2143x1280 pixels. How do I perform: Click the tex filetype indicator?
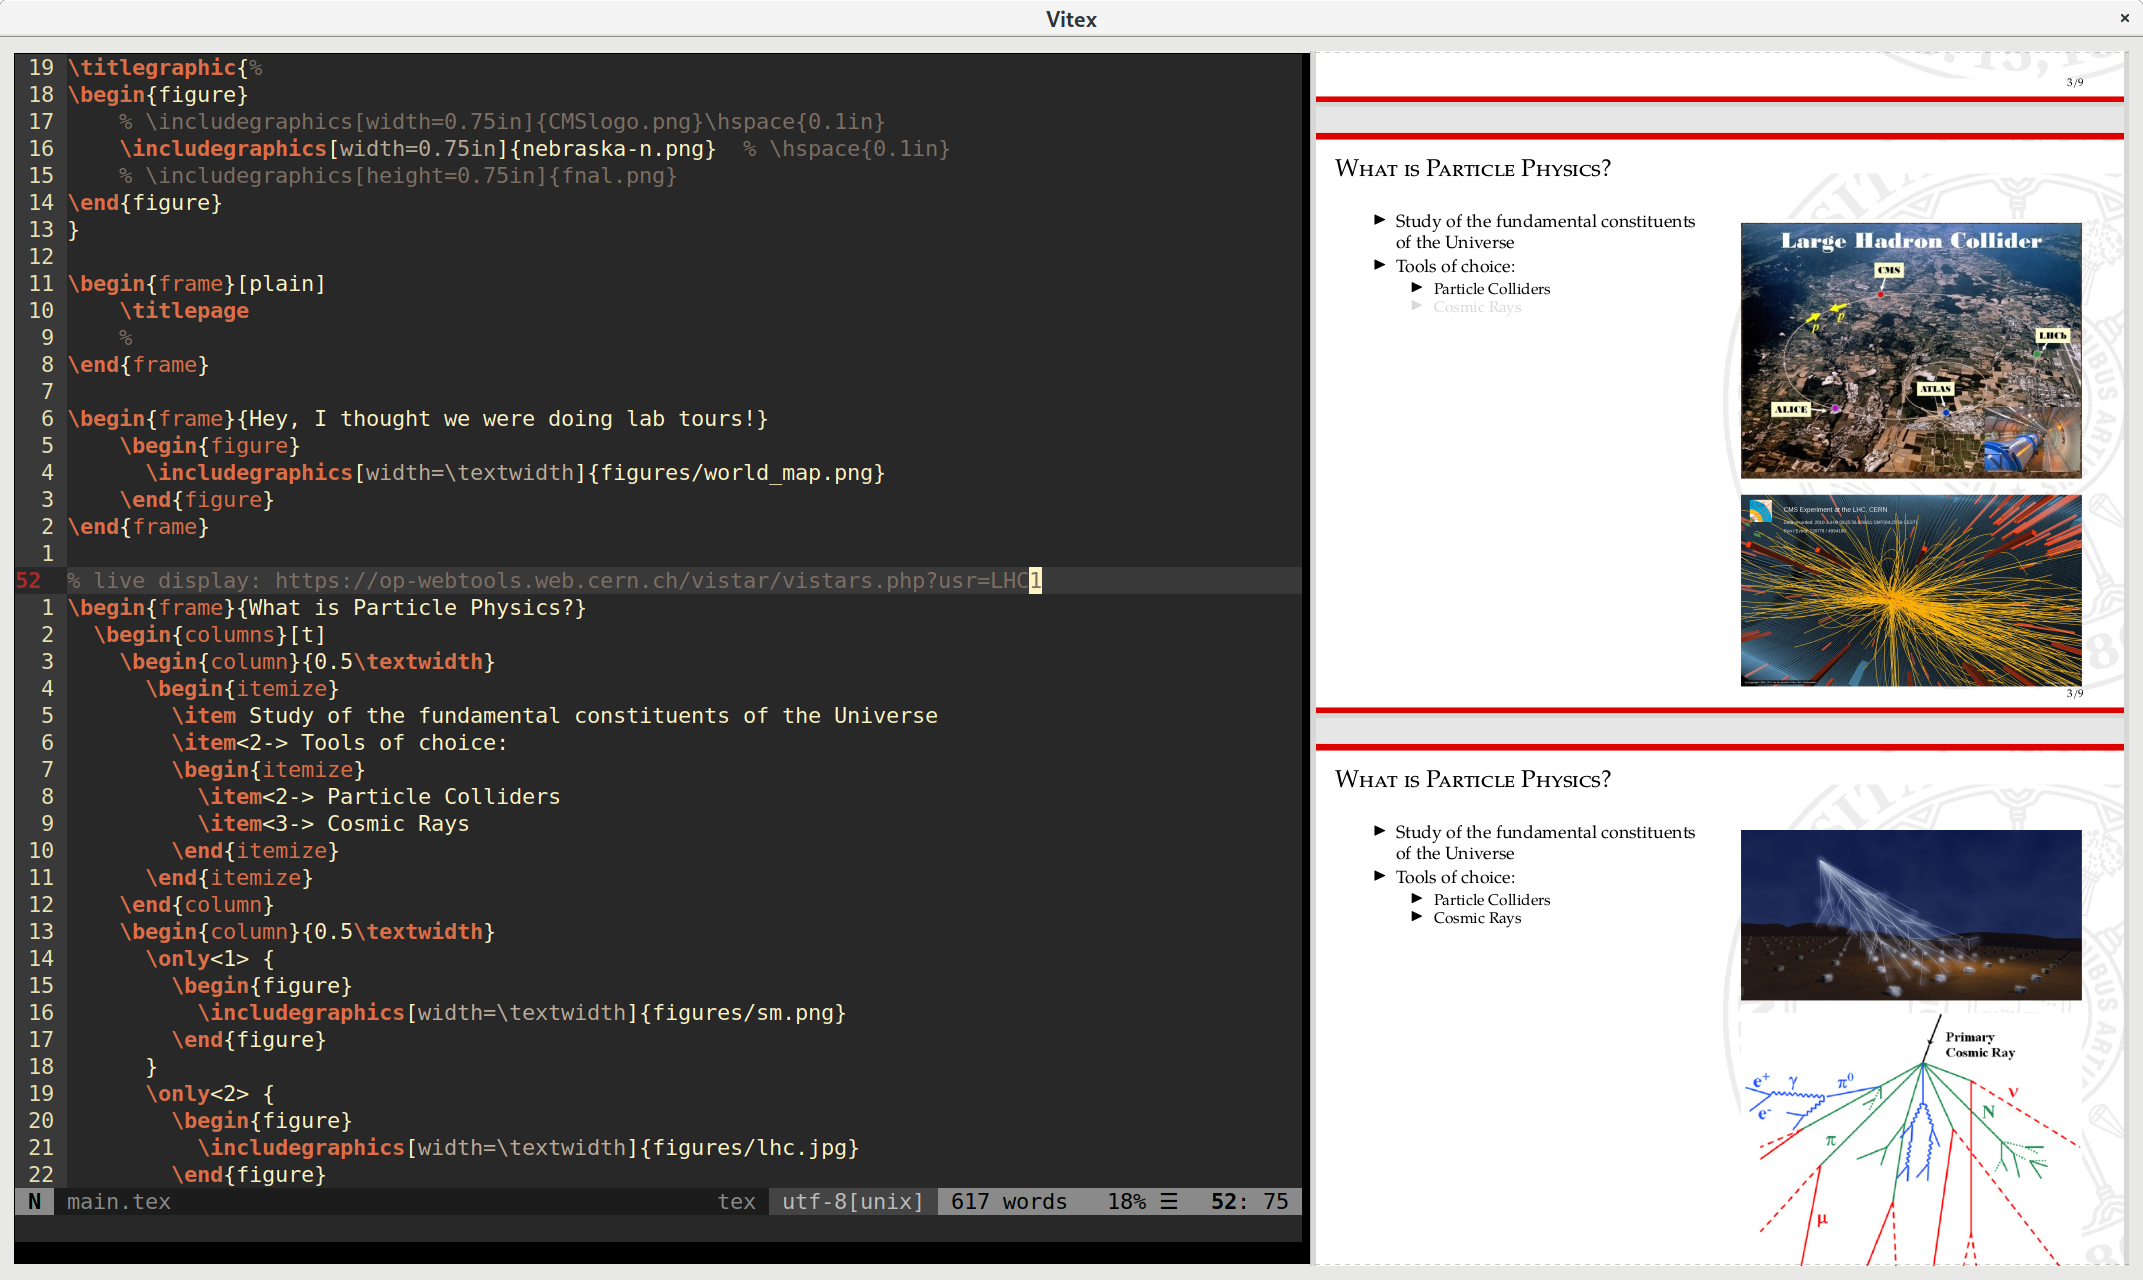click(736, 1201)
